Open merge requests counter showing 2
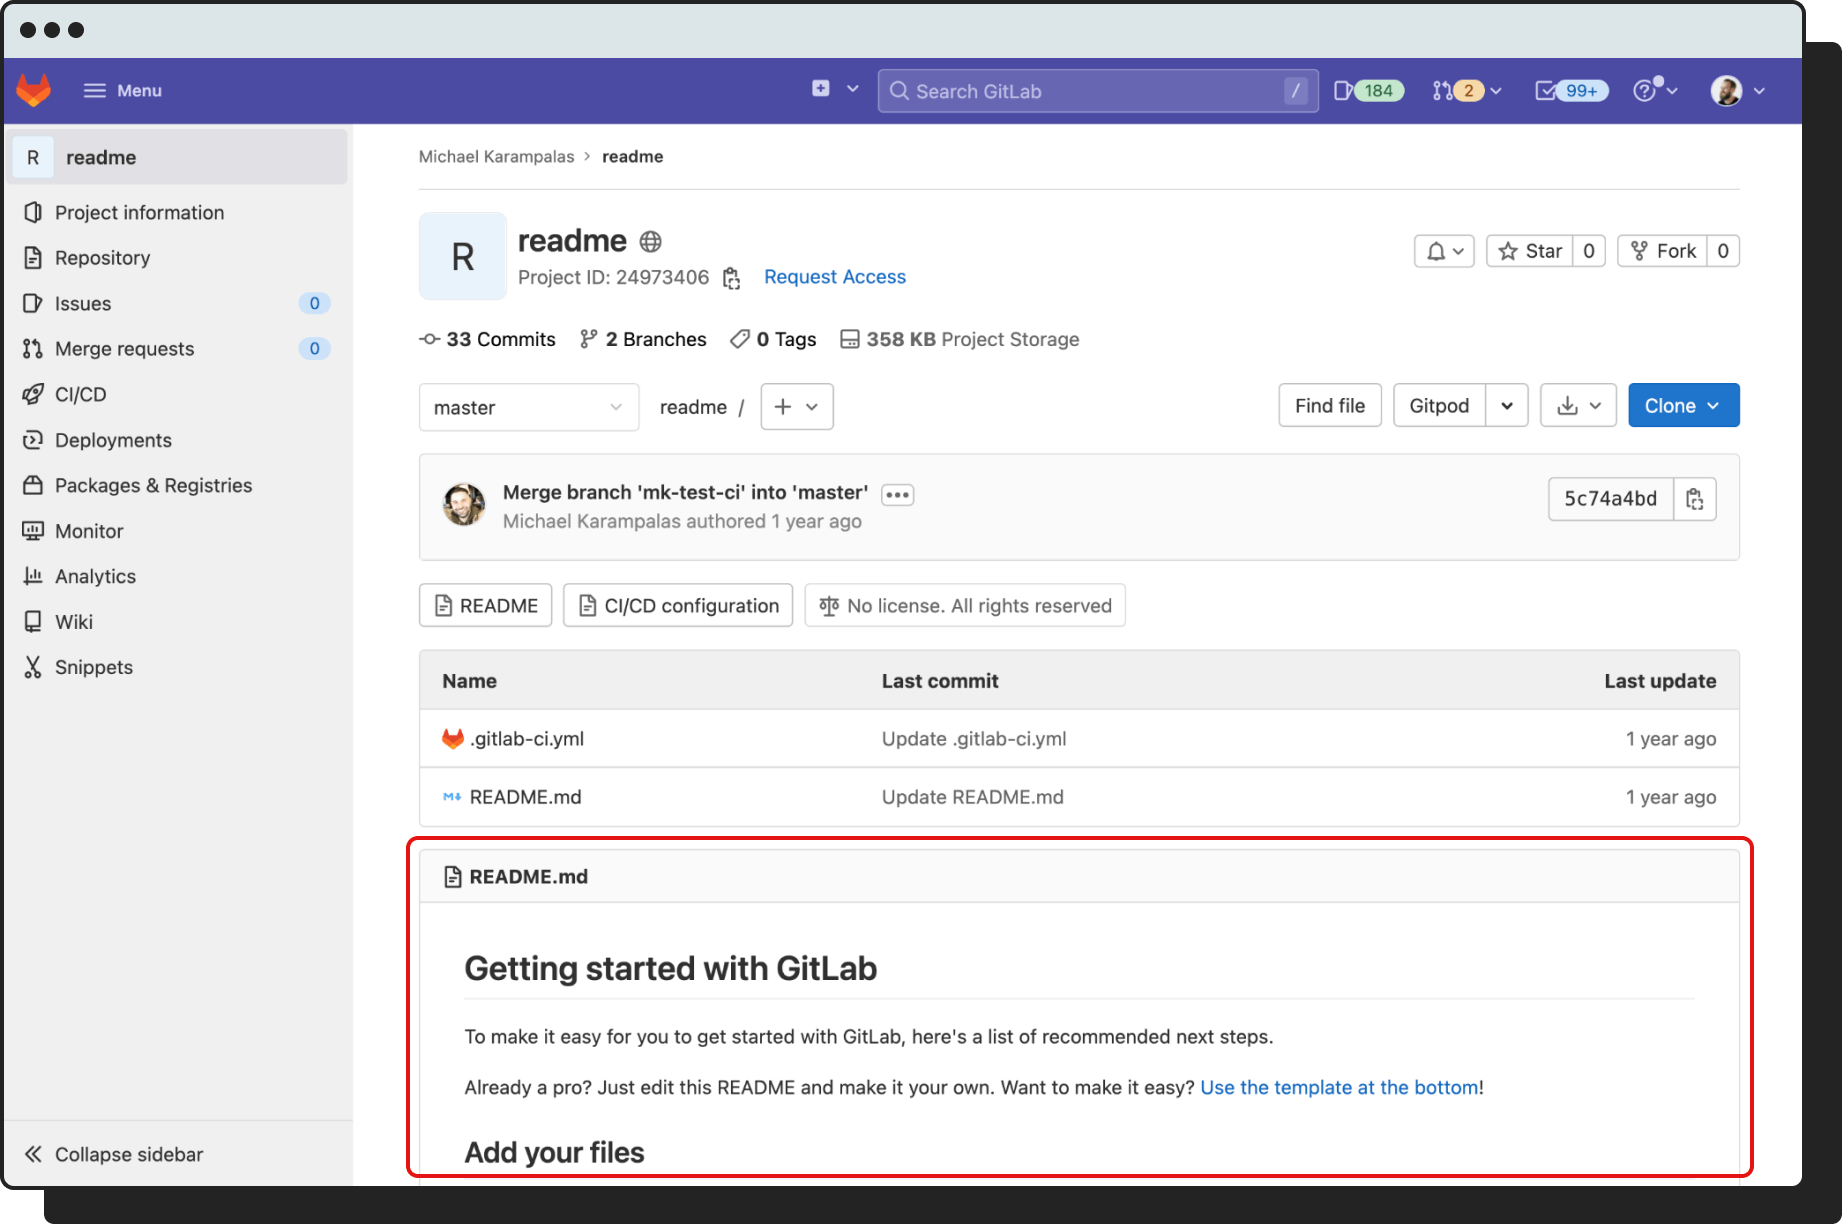 (x=1466, y=91)
